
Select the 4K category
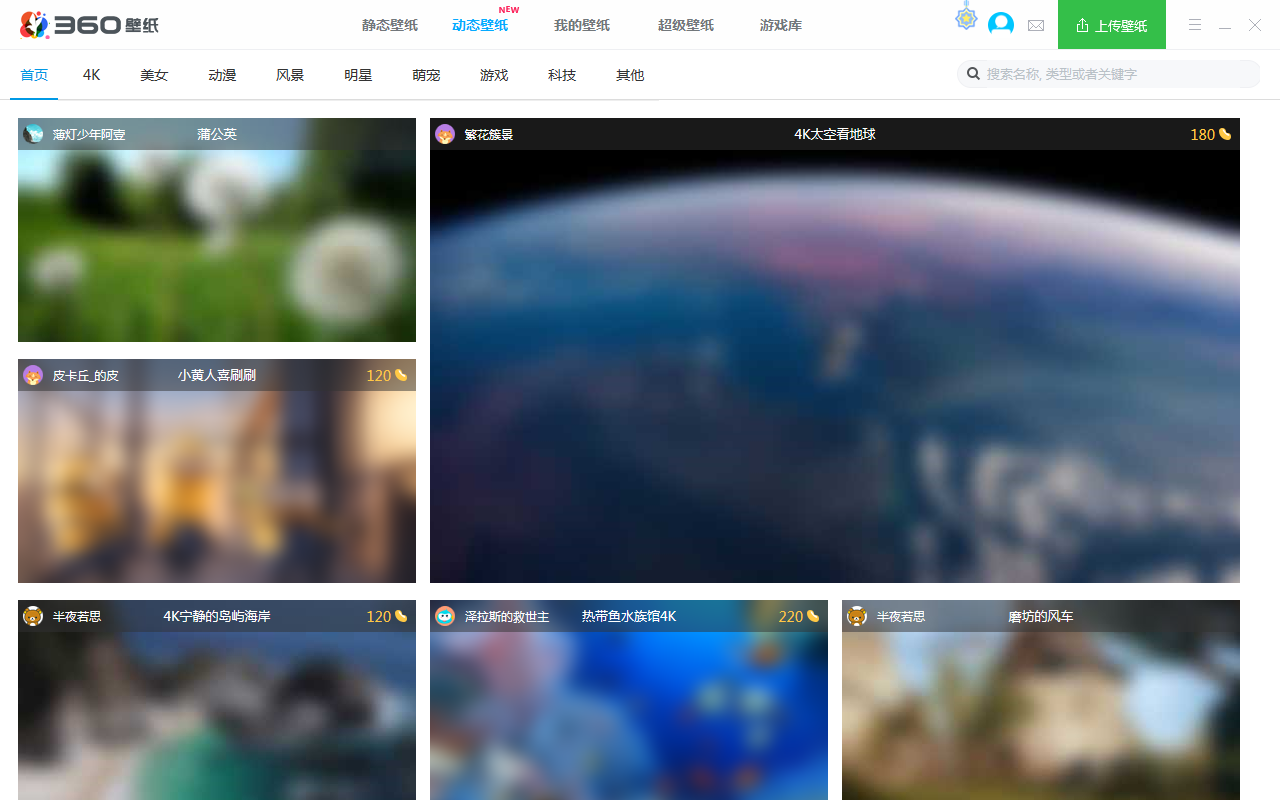(x=92, y=75)
